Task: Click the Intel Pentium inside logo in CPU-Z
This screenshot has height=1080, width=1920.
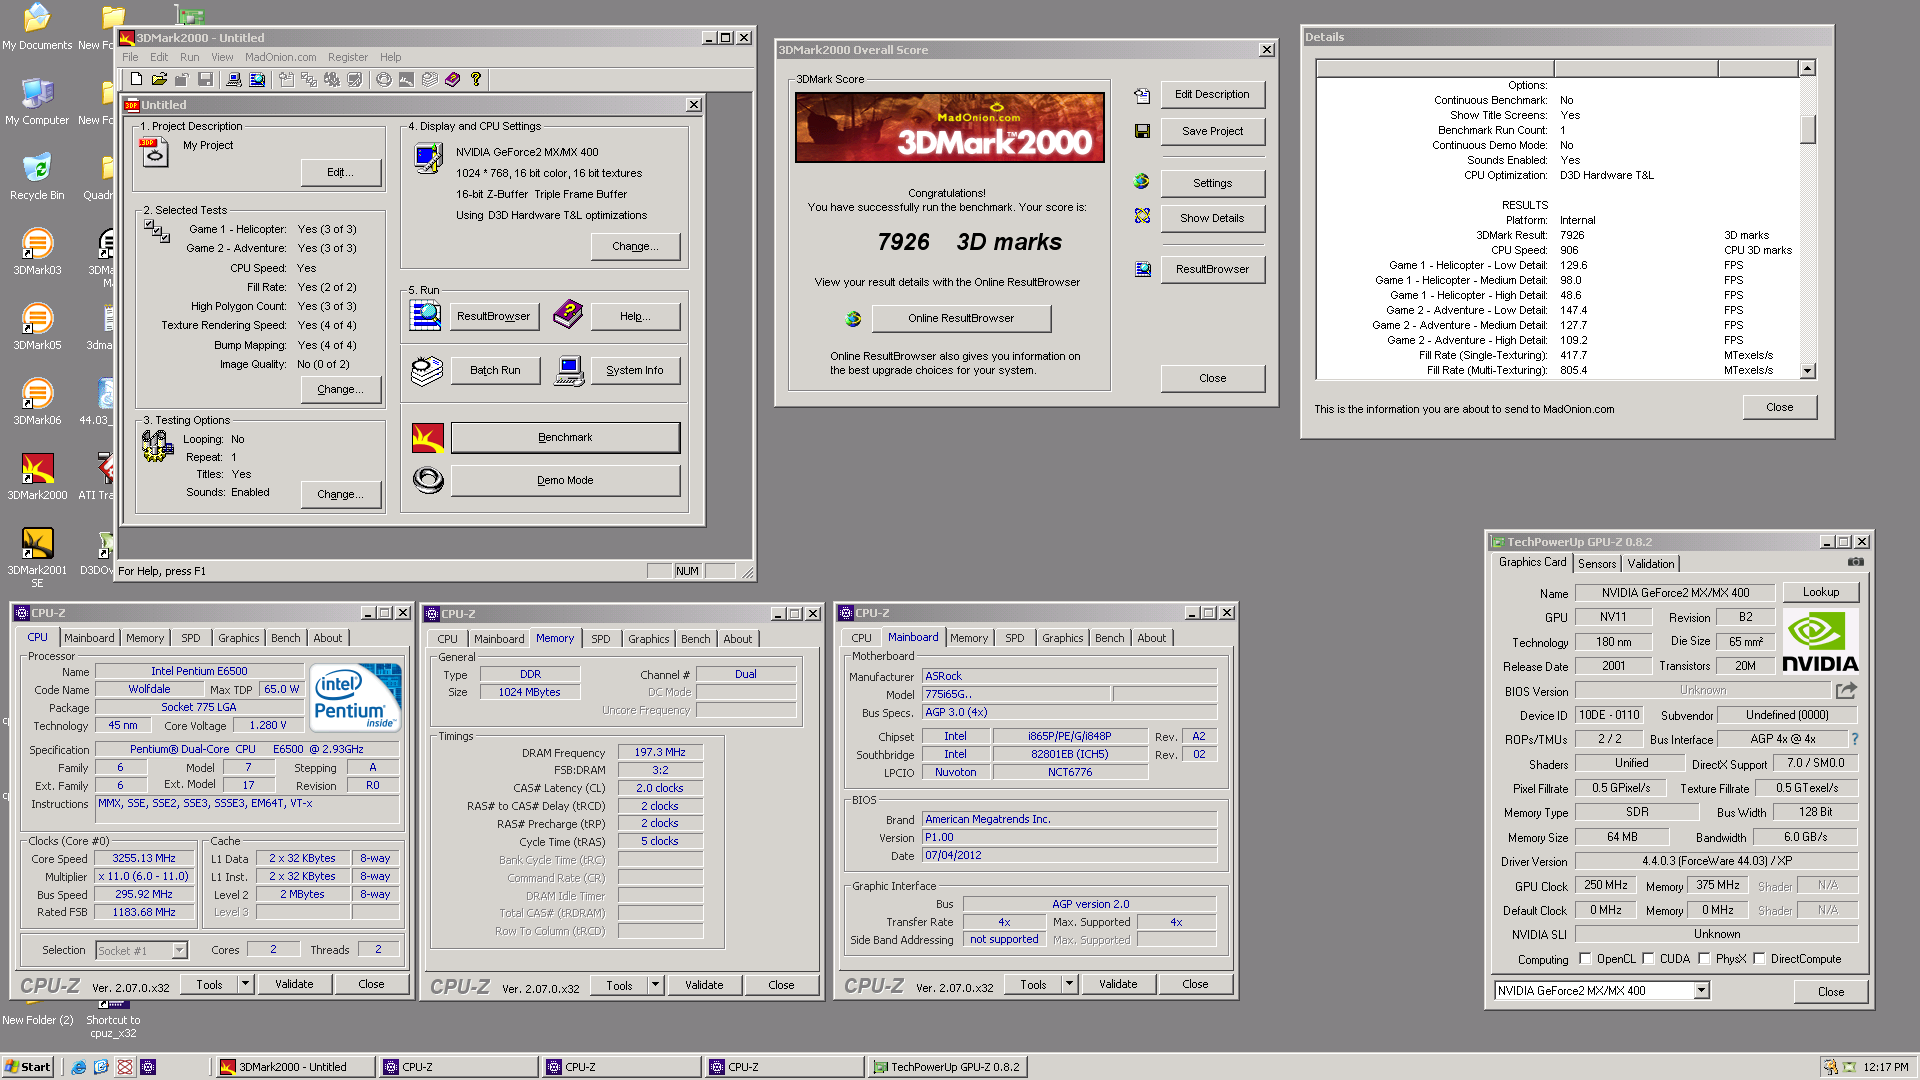Action: pos(355,697)
